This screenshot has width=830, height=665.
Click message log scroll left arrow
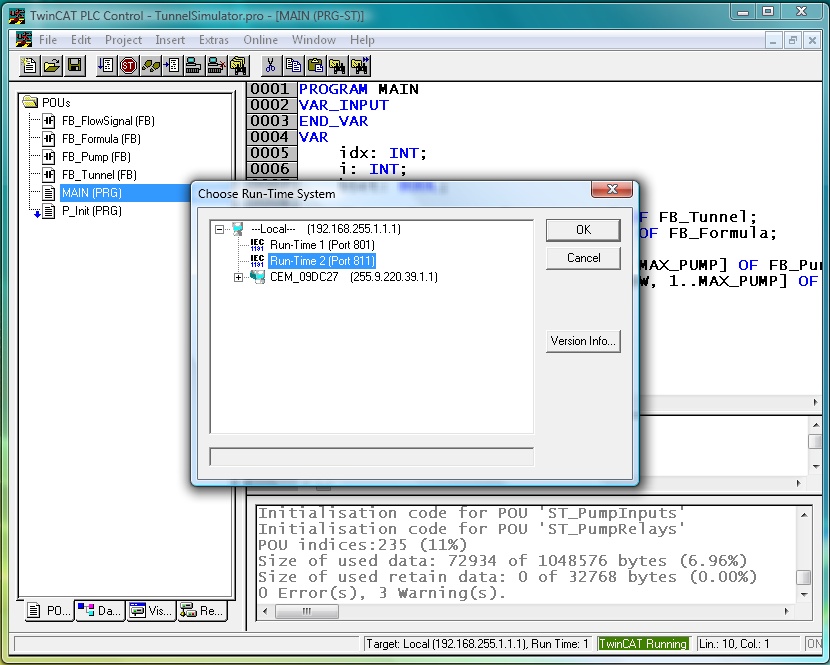click(265, 612)
